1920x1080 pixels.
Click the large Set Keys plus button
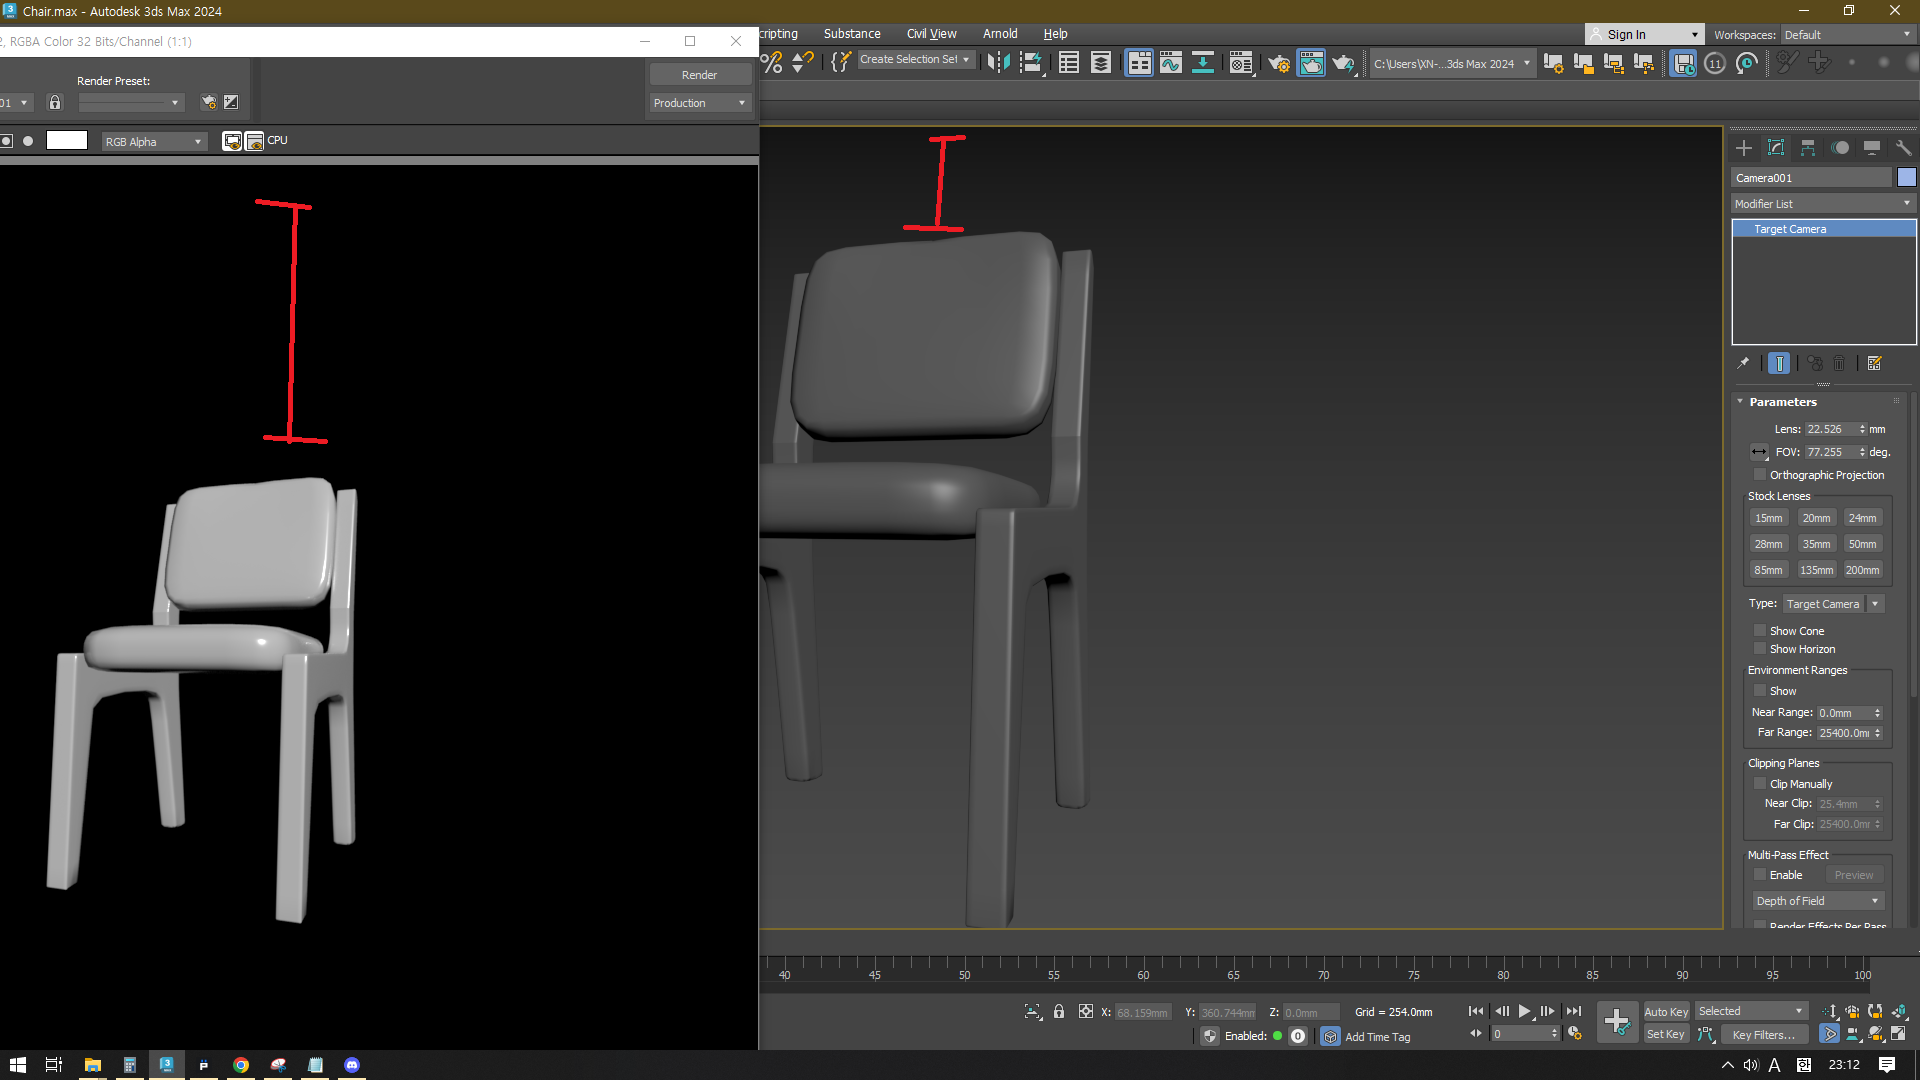[x=1617, y=1021]
